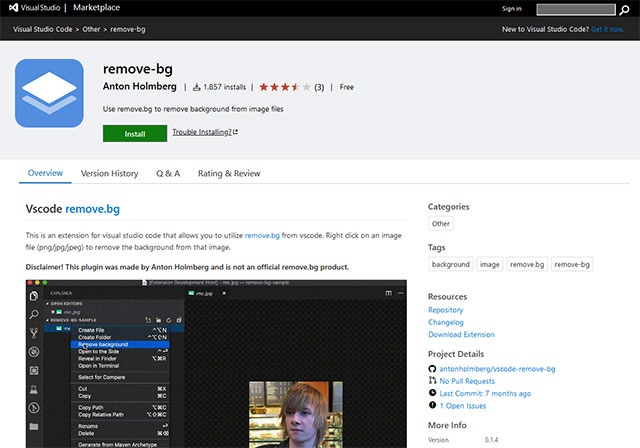Open antonholmberg/vscode-remove-bg repository link

pyautogui.click(x=497, y=369)
